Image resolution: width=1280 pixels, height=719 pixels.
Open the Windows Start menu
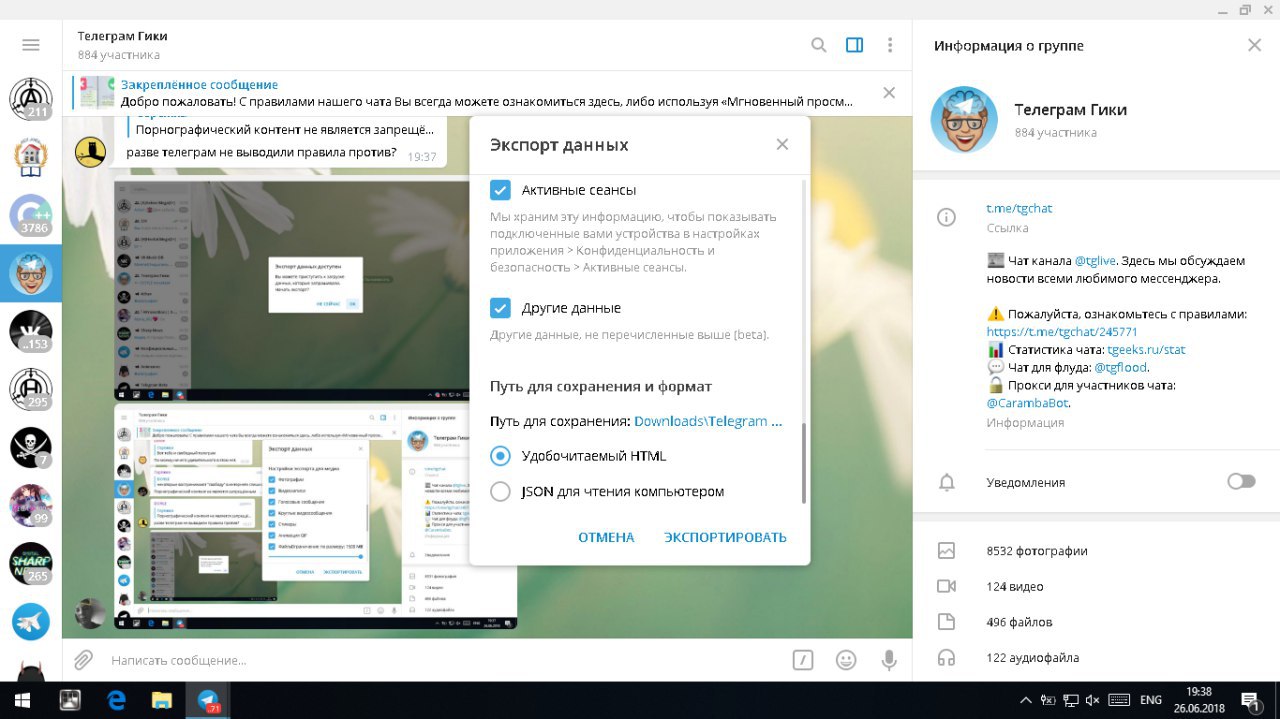pyautogui.click(x=22, y=700)
